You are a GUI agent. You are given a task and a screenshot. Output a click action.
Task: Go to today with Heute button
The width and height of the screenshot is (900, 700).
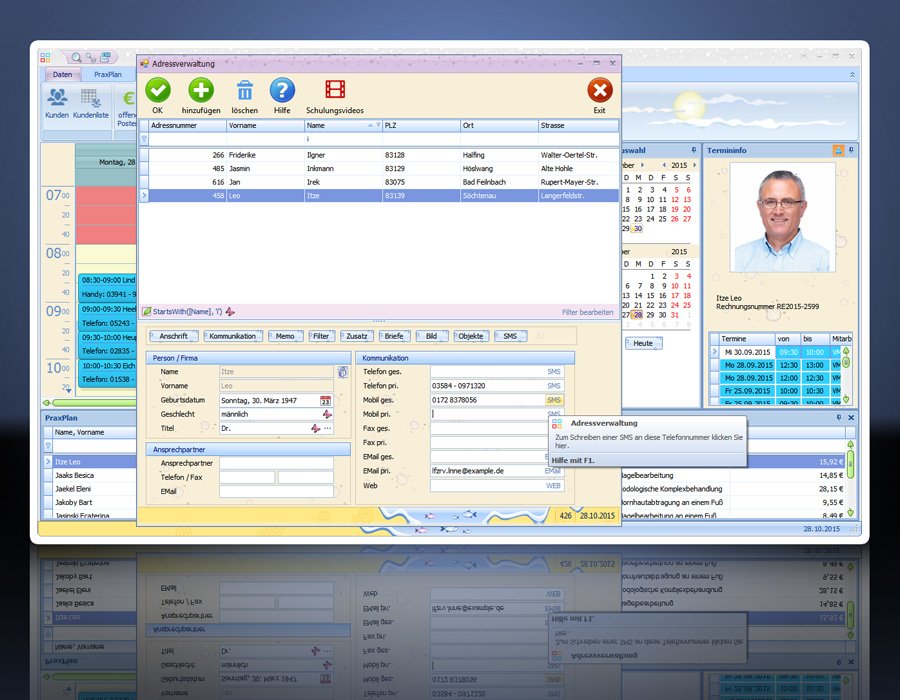pyautogui.click(x=643, y=343)
